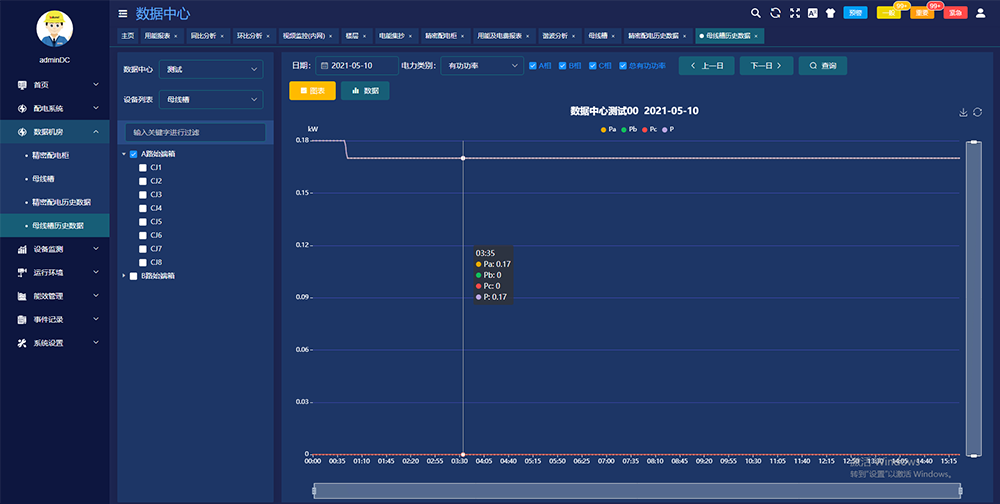The image size is (1000, 504).
Task: Uncheck the A相 checkbox
Action: 533,66
